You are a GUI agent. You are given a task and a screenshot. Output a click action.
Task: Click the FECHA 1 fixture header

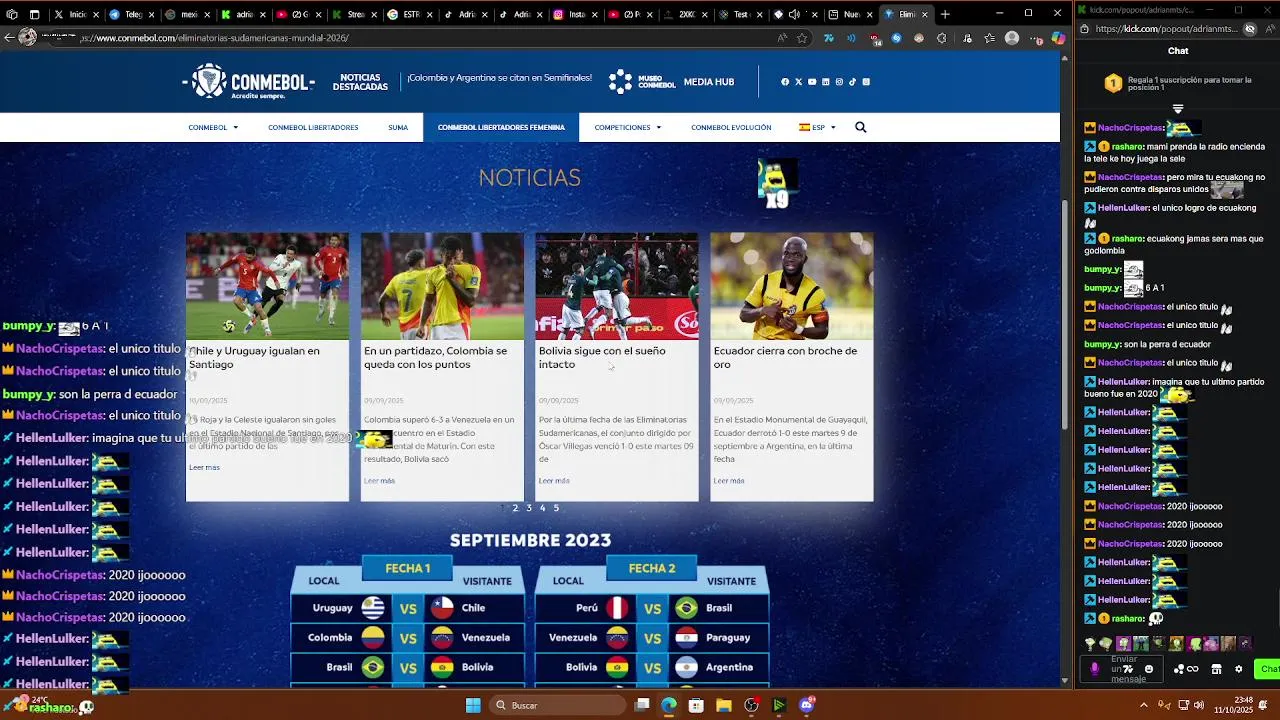(x=407, y=568)
